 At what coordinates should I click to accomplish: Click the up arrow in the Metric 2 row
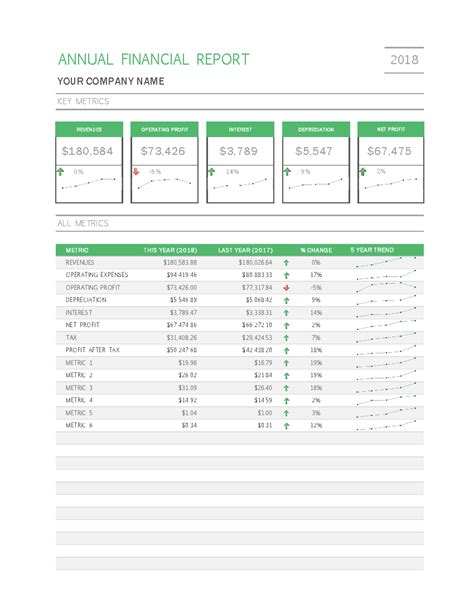pyautogui.click(x=286, y=375)
